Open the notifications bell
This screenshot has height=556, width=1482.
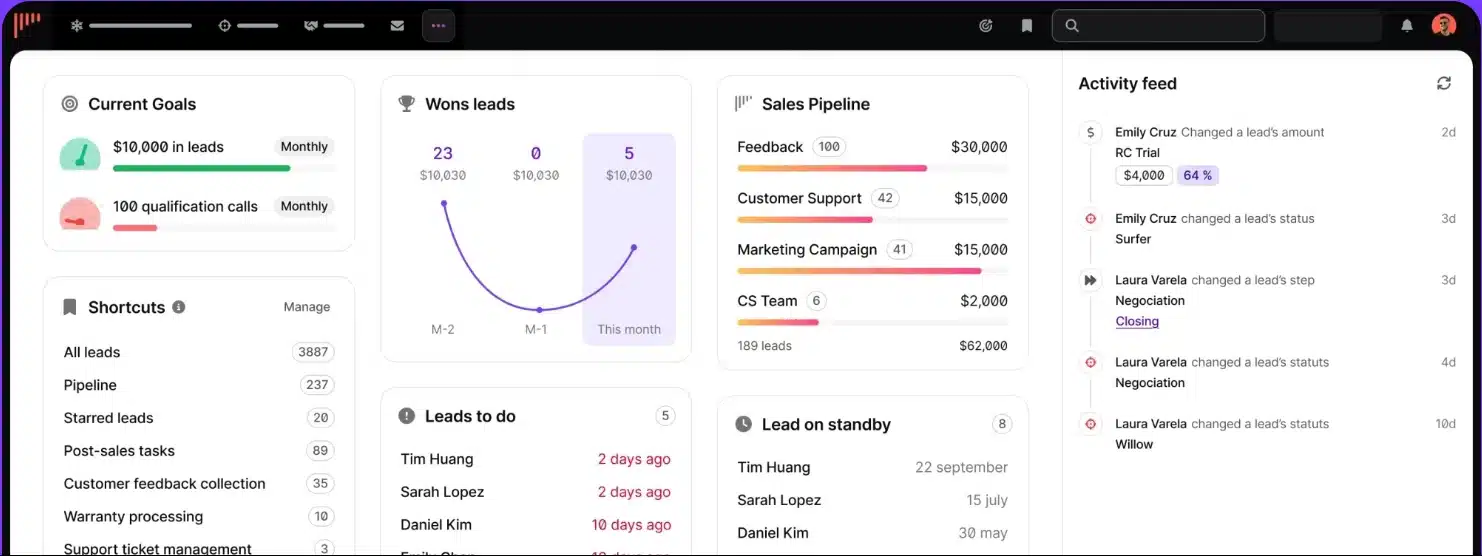point(1407,26)
